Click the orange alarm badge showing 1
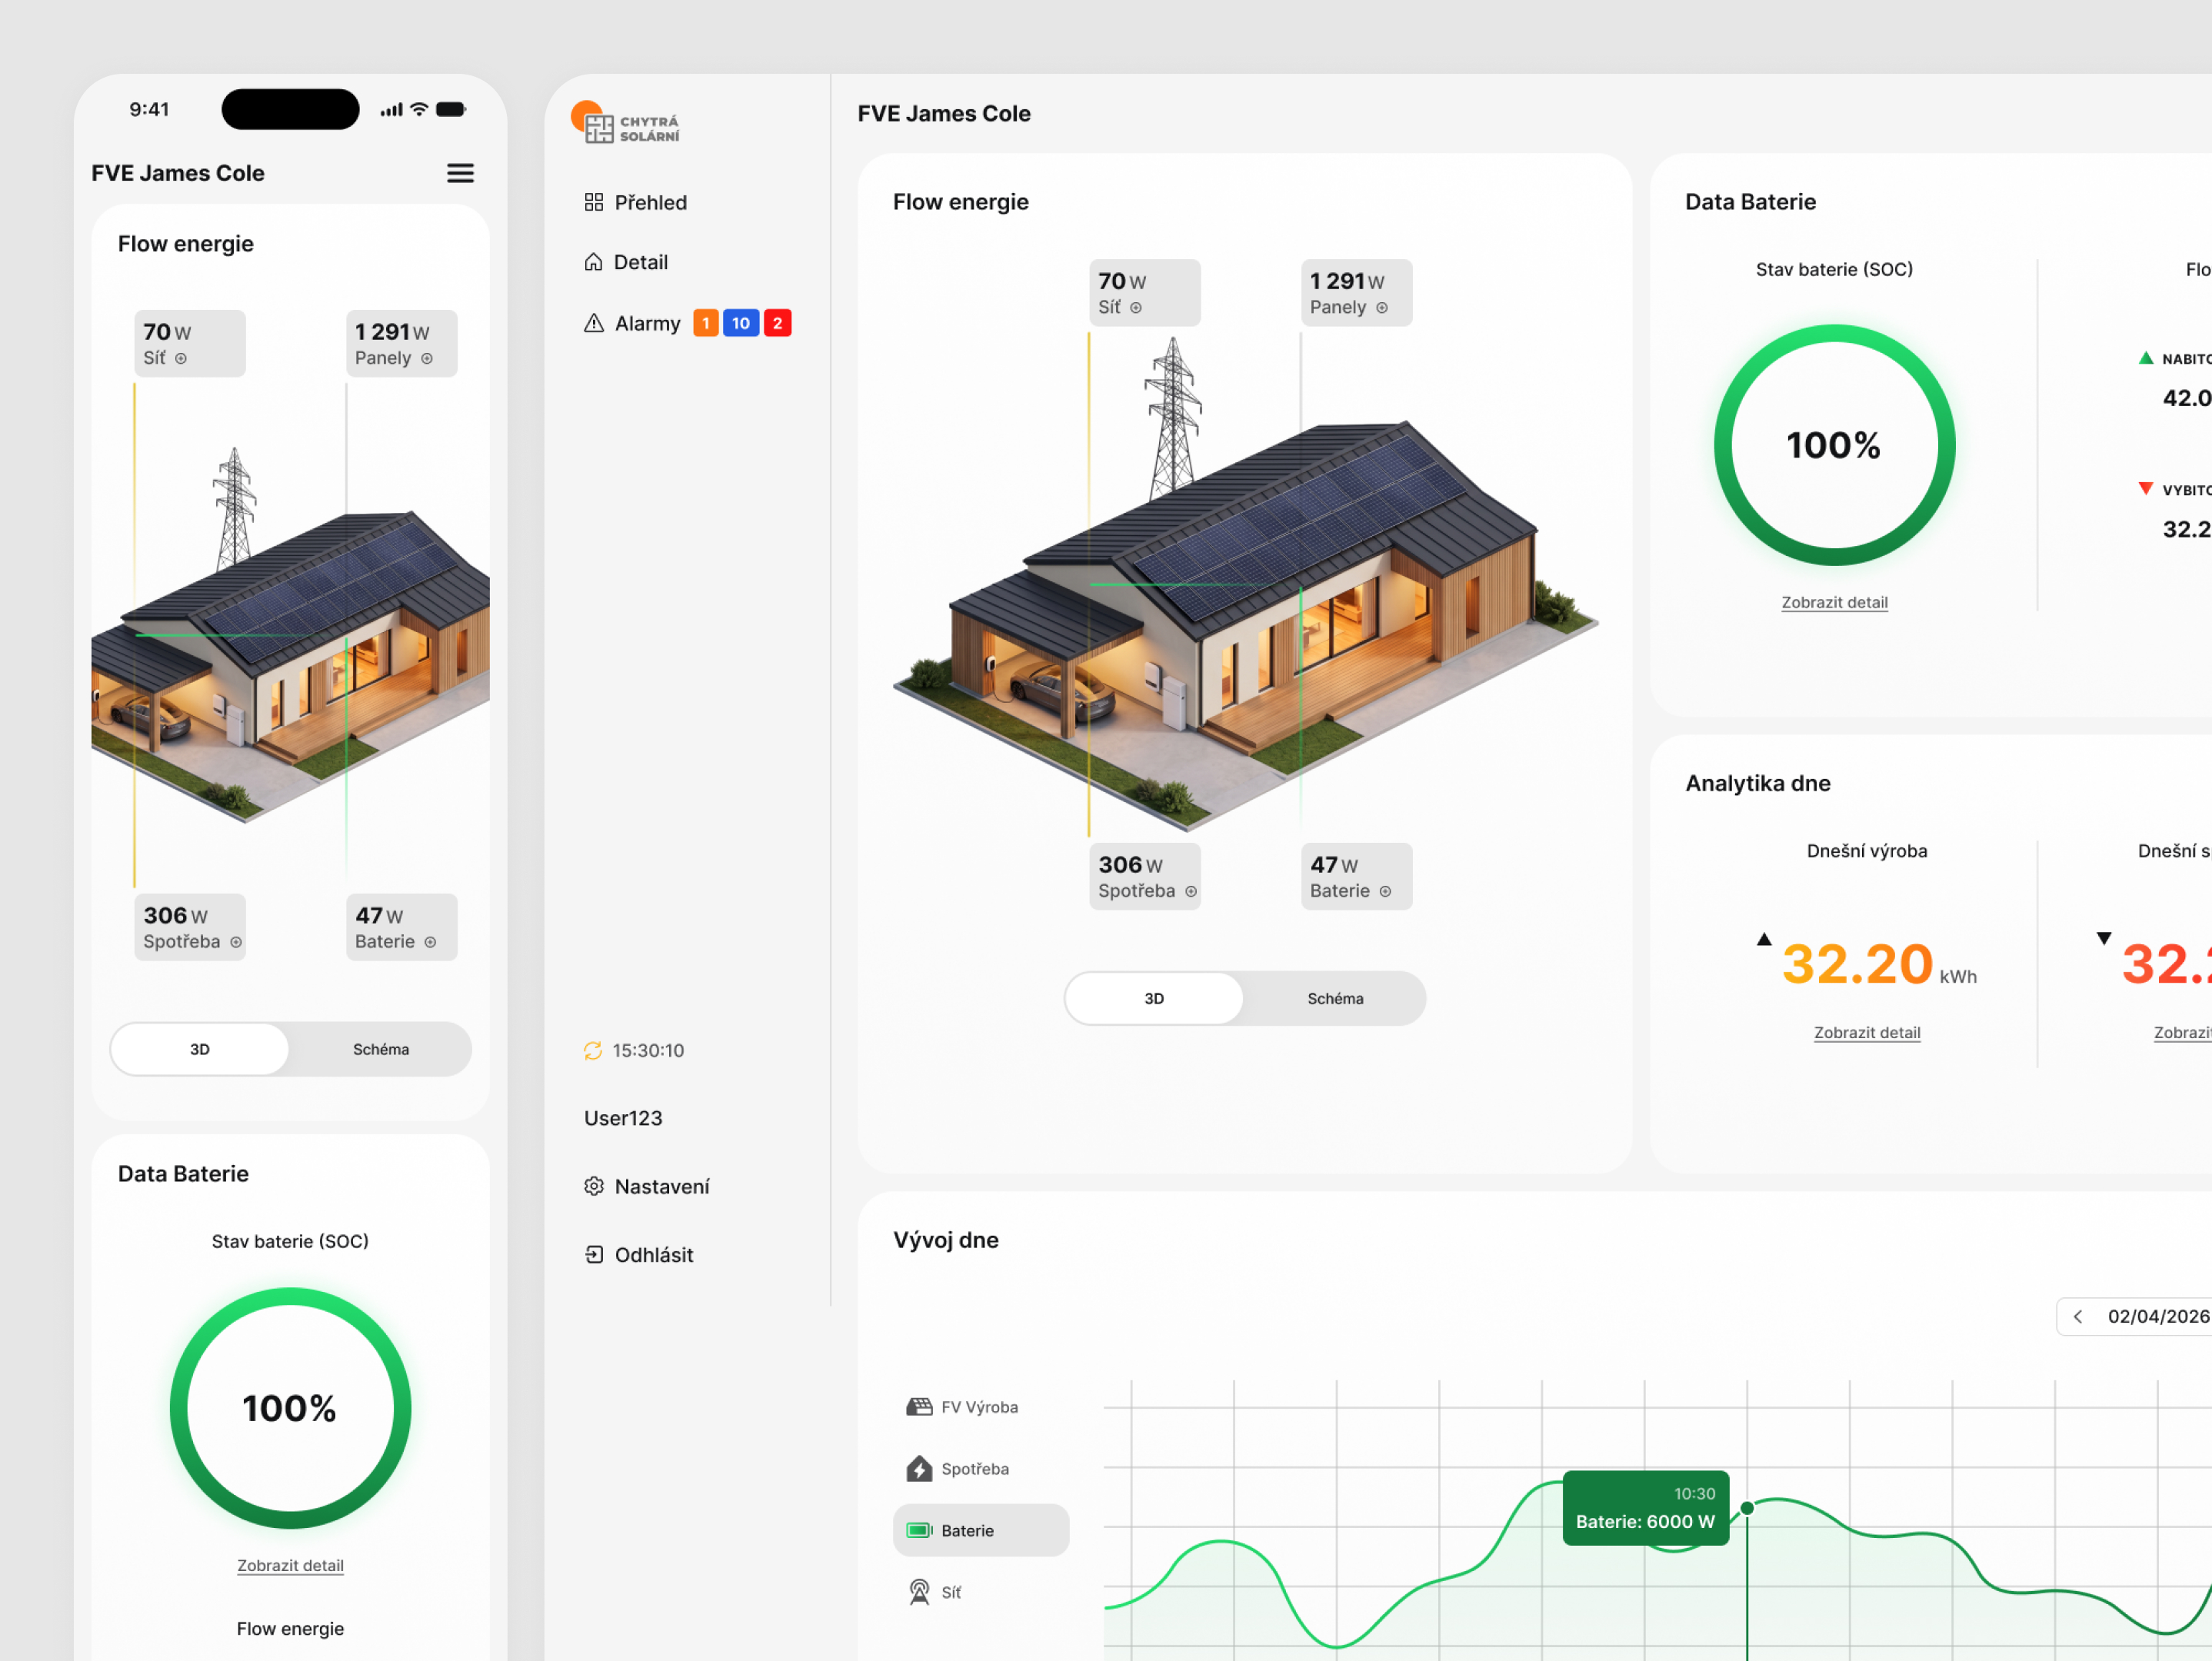Screen dimensions: 2212x1661 click(706, 323)
